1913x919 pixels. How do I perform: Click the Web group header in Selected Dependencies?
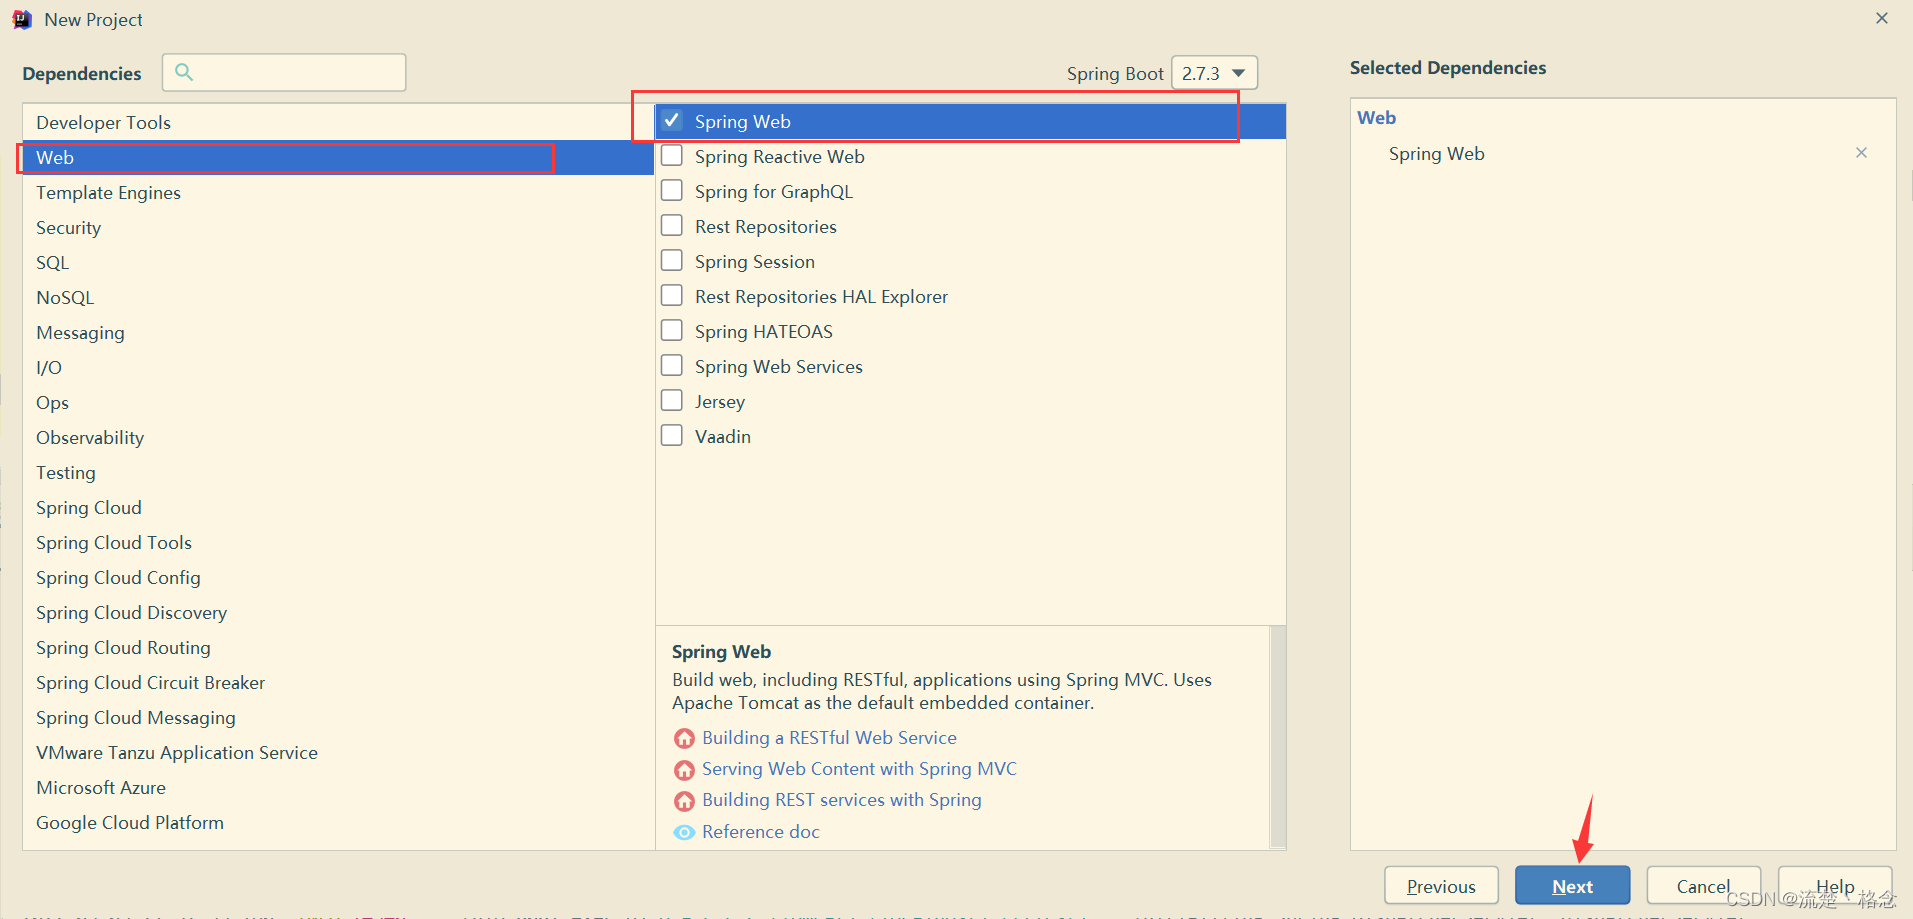[1376, 118]
